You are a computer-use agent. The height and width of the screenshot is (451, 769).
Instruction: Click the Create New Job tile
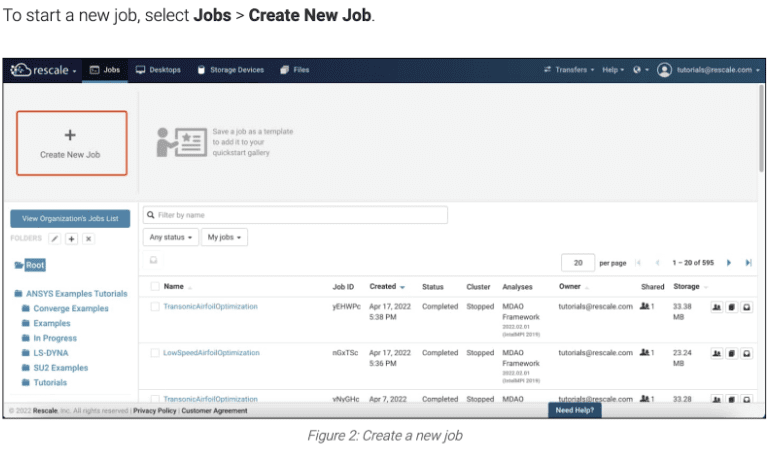[x=71, y=143]
